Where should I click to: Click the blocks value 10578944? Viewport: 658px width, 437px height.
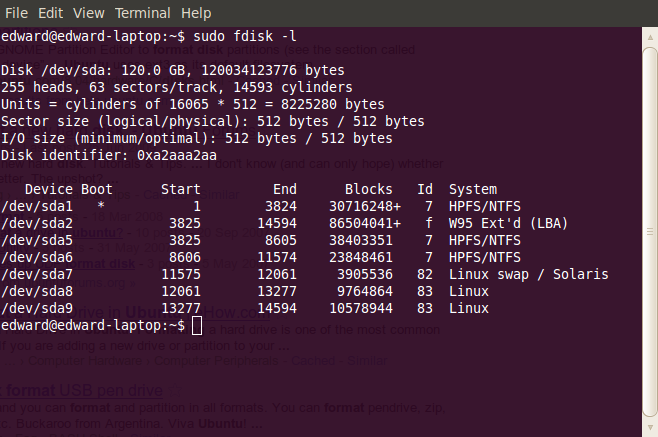coord(361,309)
